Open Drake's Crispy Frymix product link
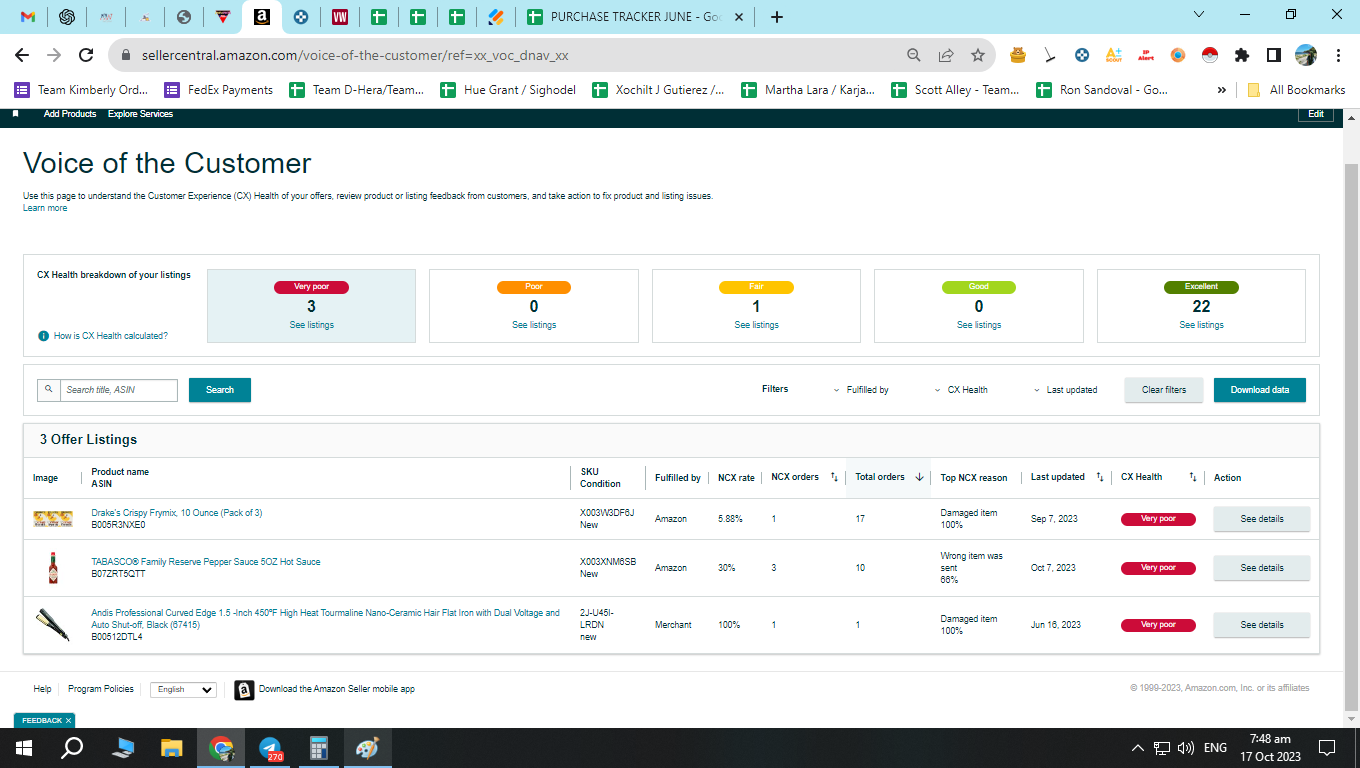1360x768 pixels. click(177, 513)
